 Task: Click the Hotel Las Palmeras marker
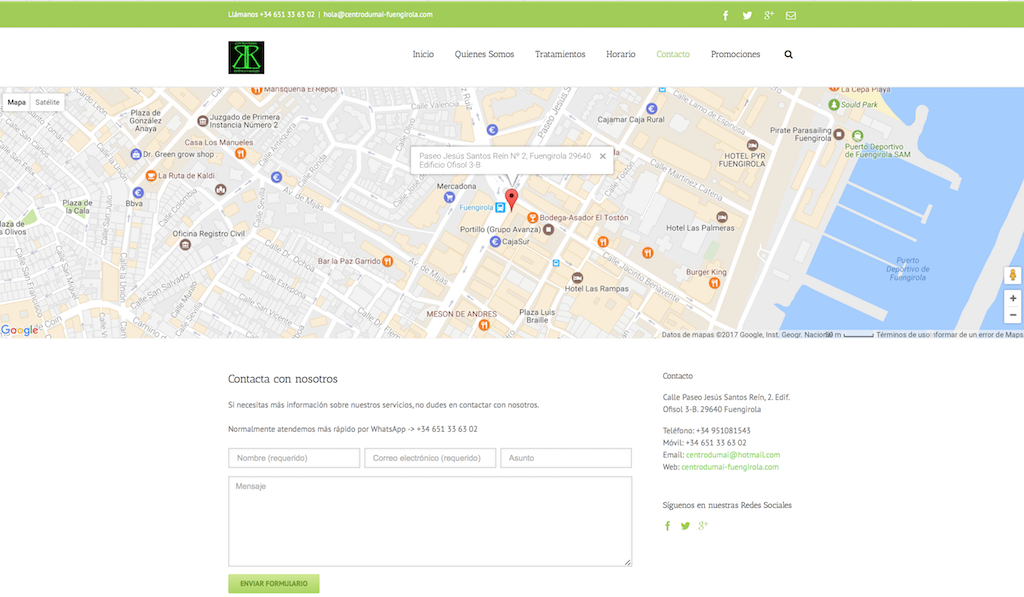point(722,217)
